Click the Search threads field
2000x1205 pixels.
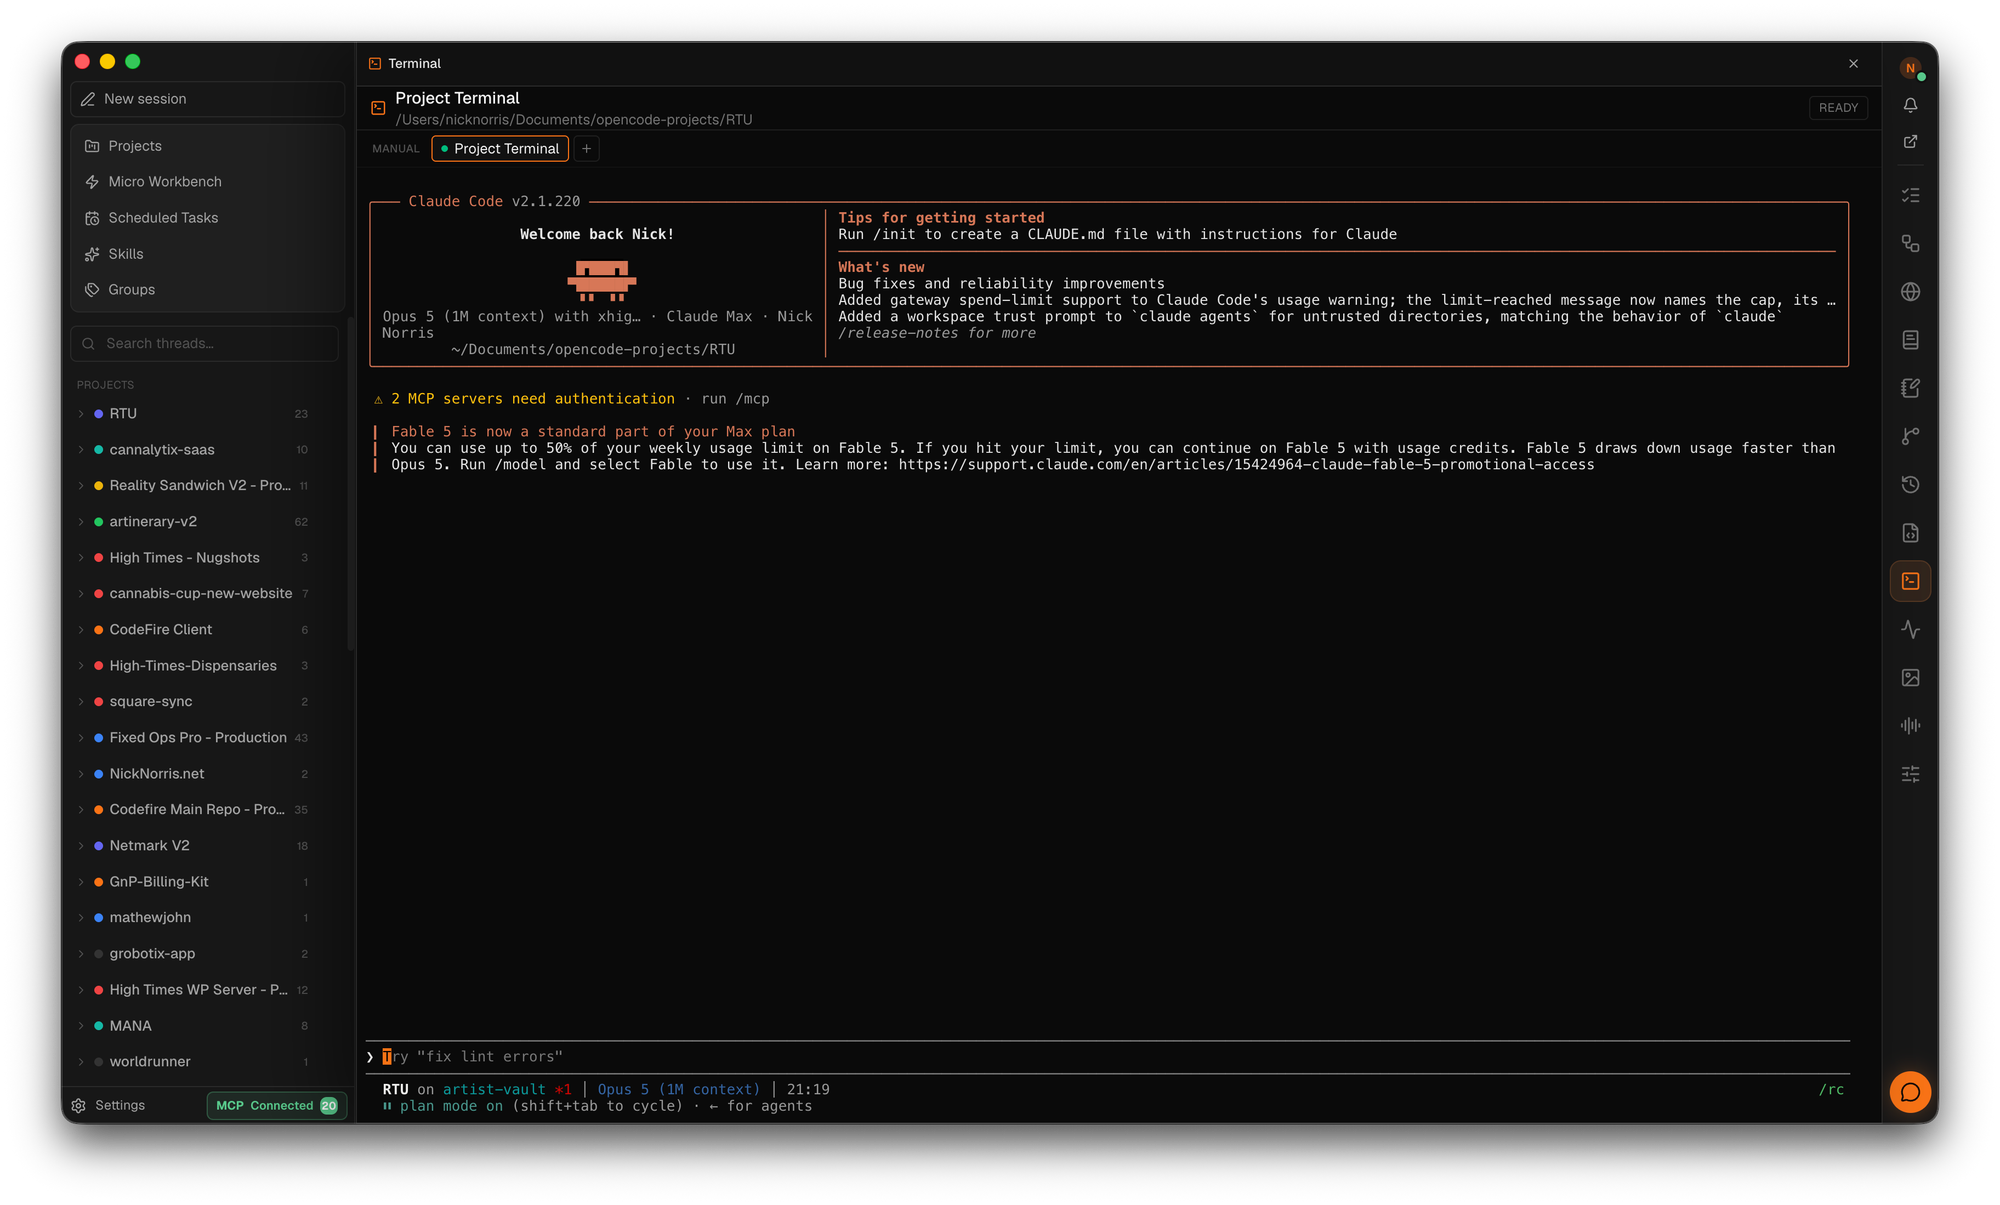pyautogui.click(x=205, y=343)
